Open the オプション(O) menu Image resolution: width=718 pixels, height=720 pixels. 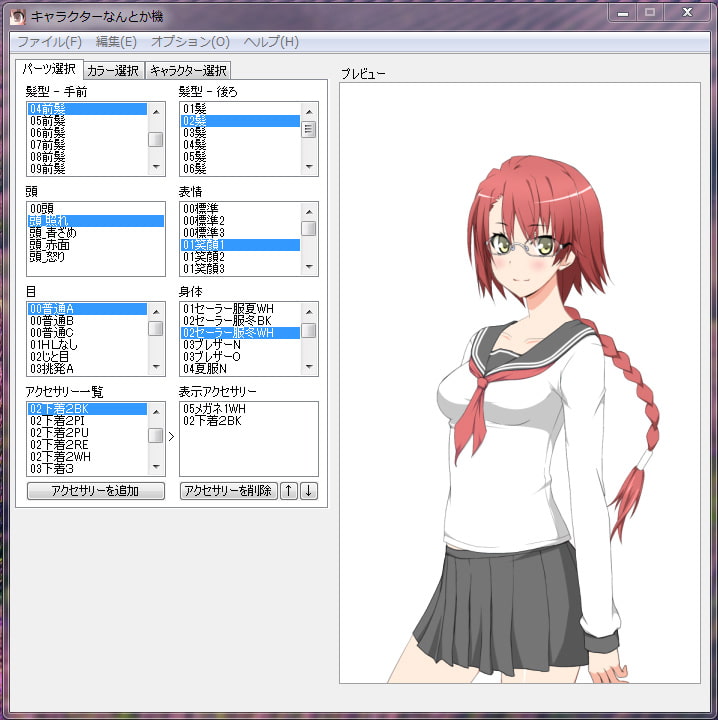click(190, 42)
